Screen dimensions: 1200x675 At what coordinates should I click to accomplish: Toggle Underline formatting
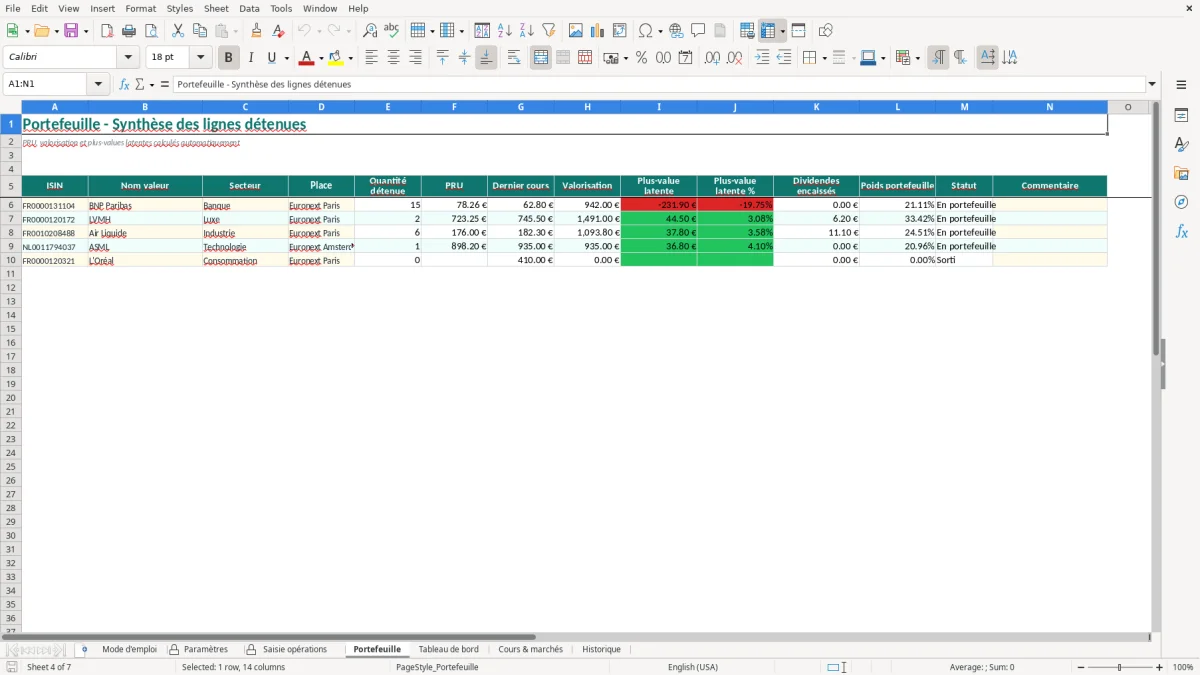tap(271, 58)
